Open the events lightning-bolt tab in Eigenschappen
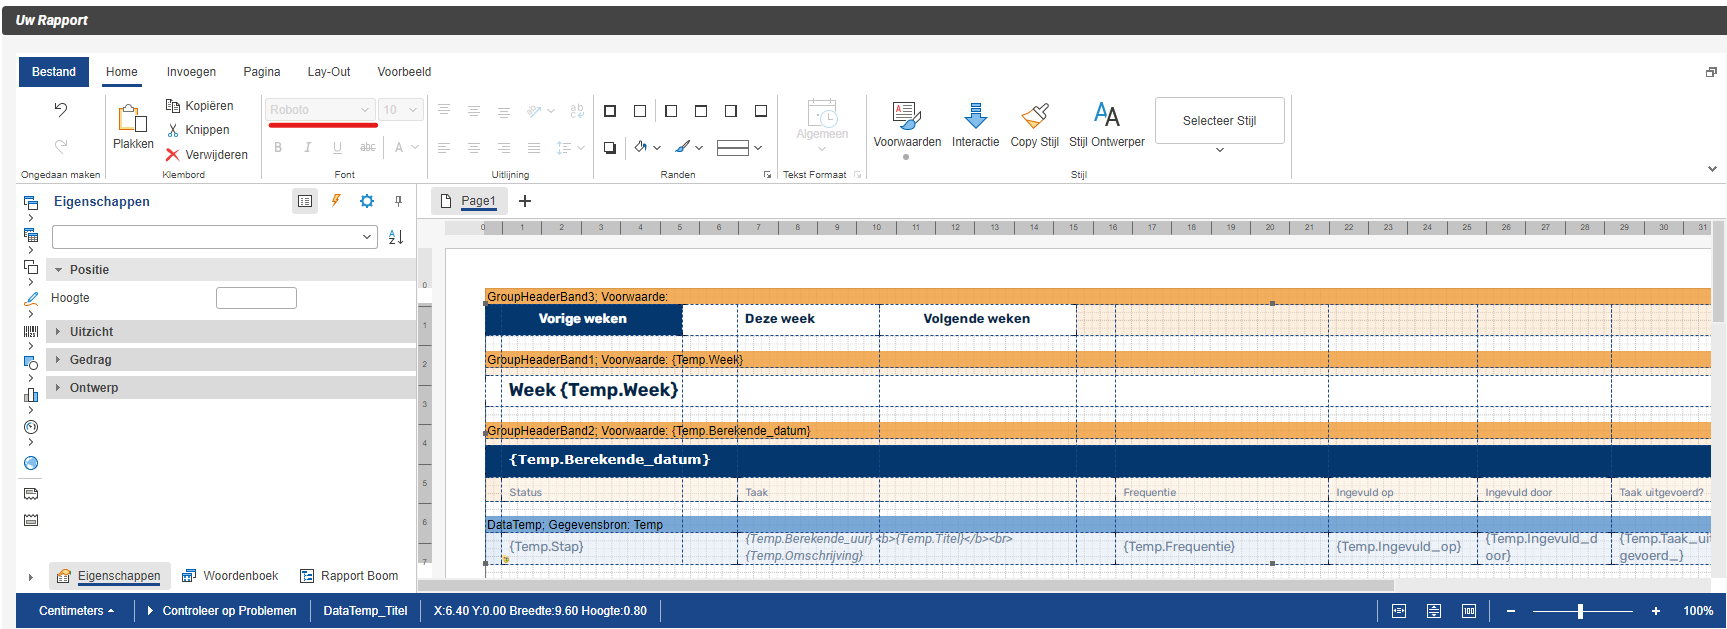Screen dimensions: 1727x629 pyautogui.click(x=336, y=201)
